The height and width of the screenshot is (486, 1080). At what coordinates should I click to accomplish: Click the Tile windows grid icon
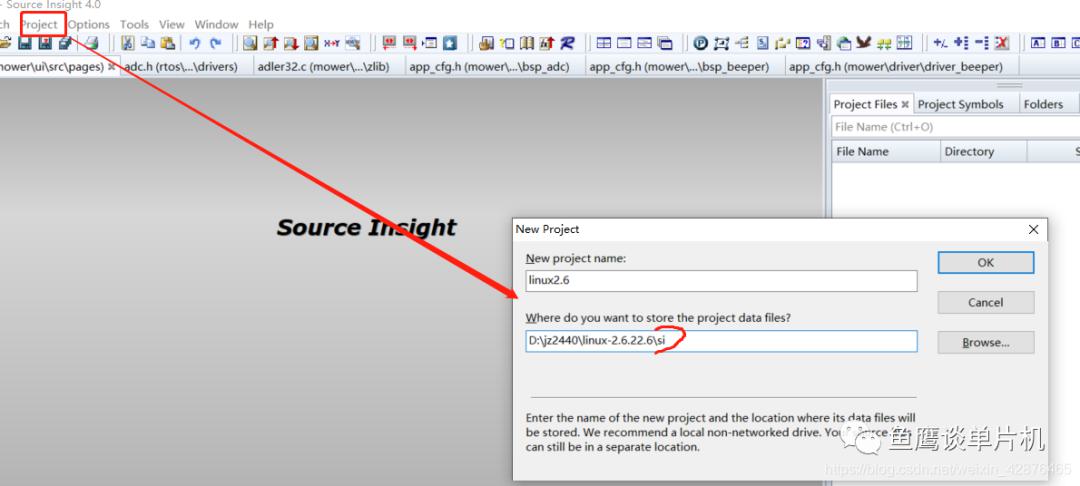click(604, 43)
